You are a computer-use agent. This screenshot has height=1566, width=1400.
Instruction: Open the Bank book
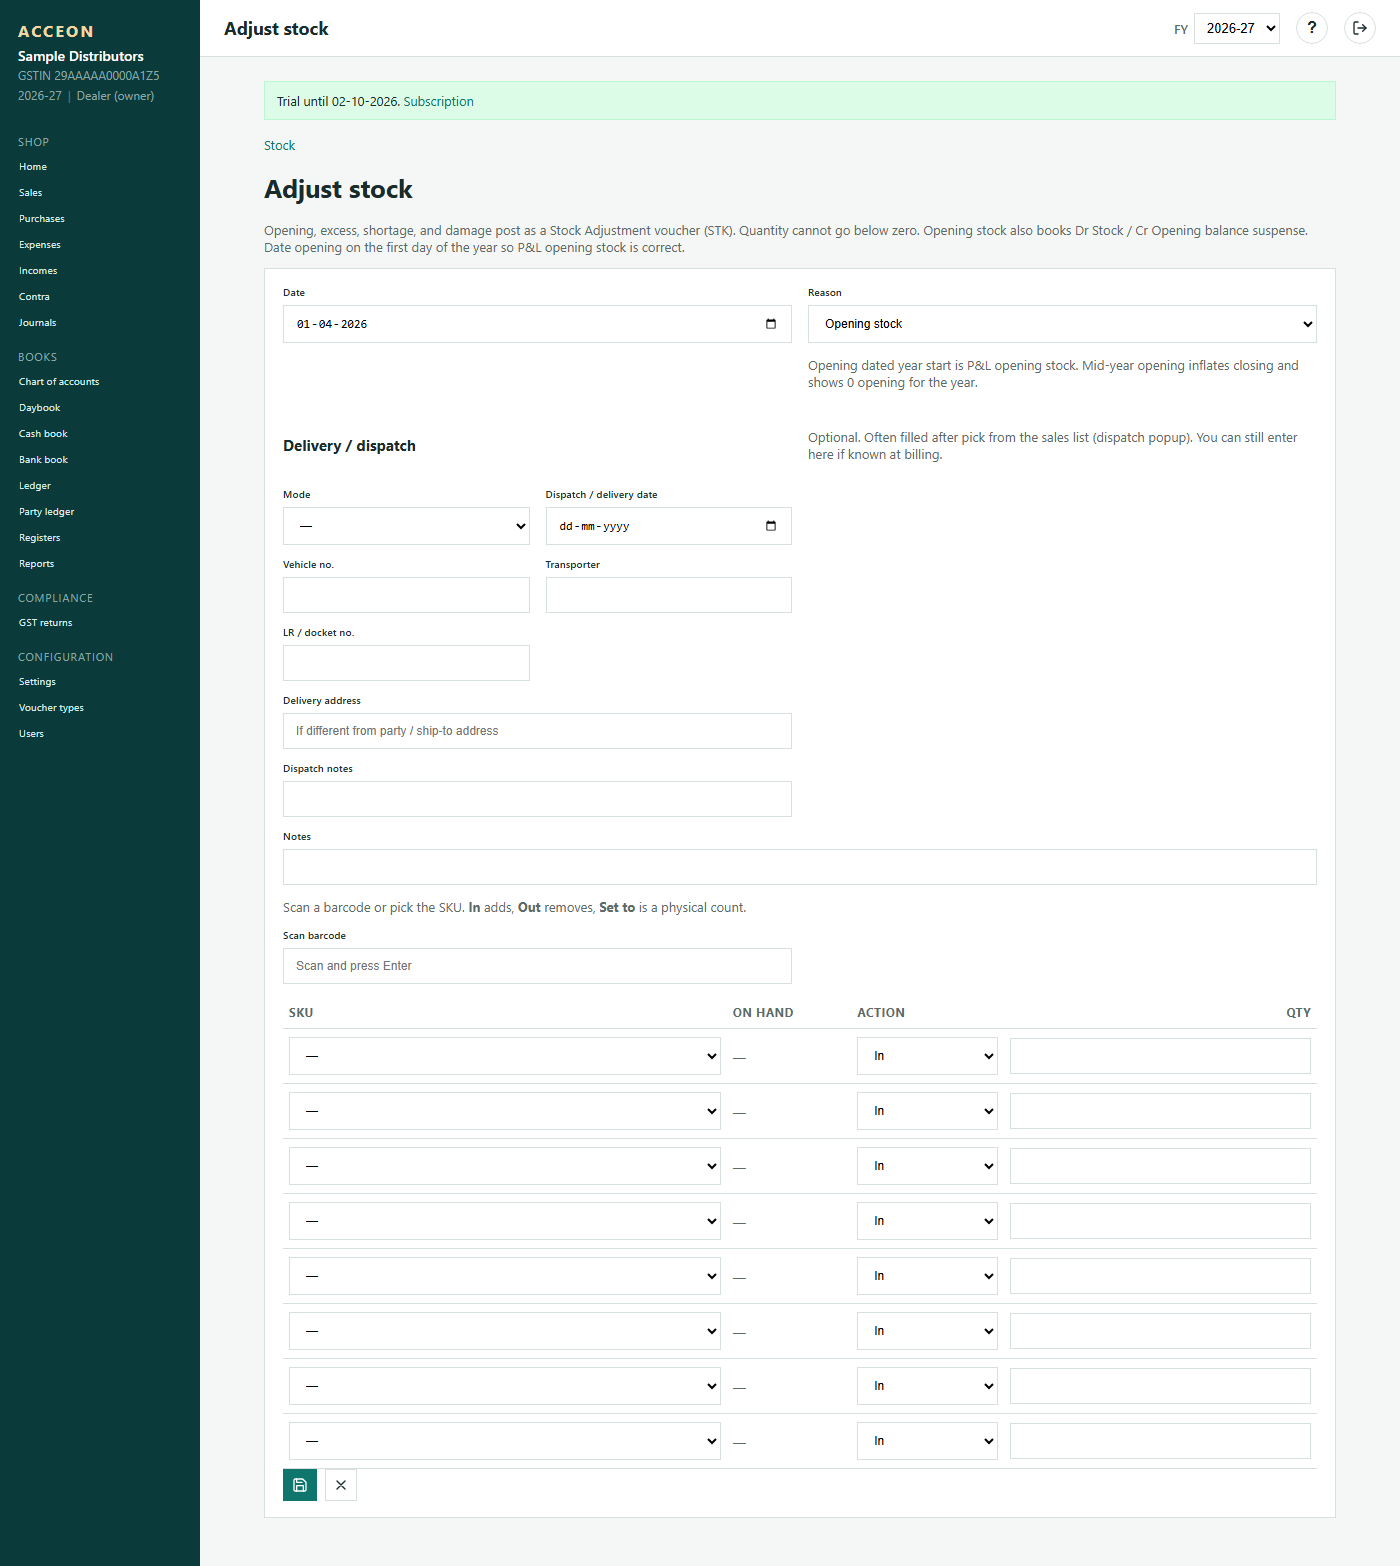pyautogui.click(x=43, y=460)
